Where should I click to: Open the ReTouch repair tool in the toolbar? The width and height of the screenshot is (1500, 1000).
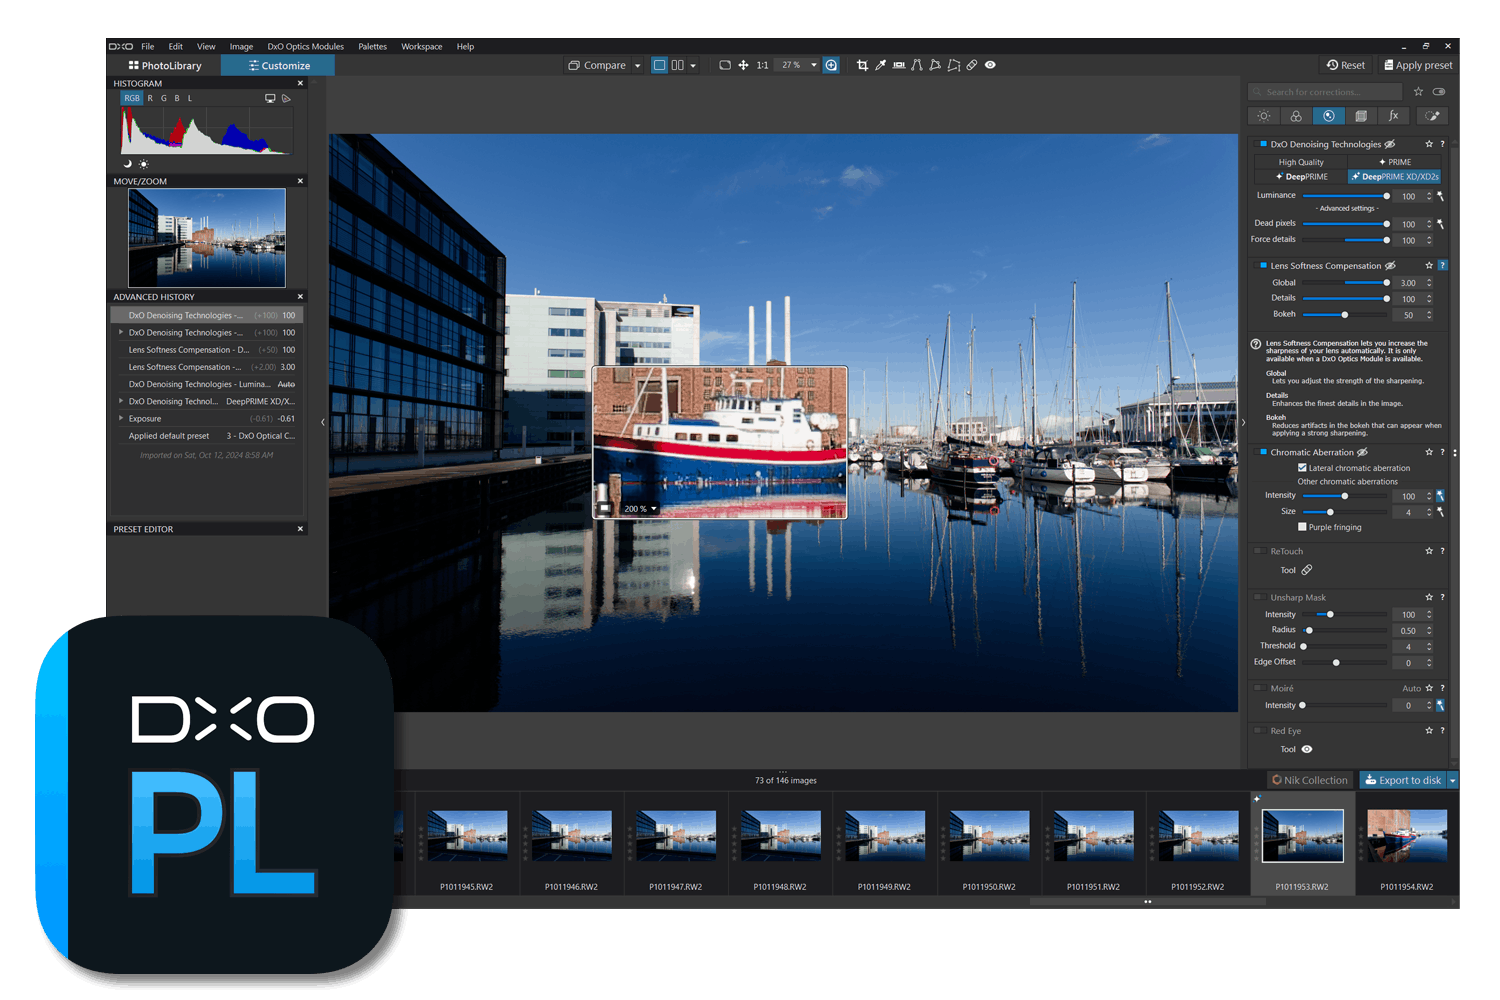[971, 65]
